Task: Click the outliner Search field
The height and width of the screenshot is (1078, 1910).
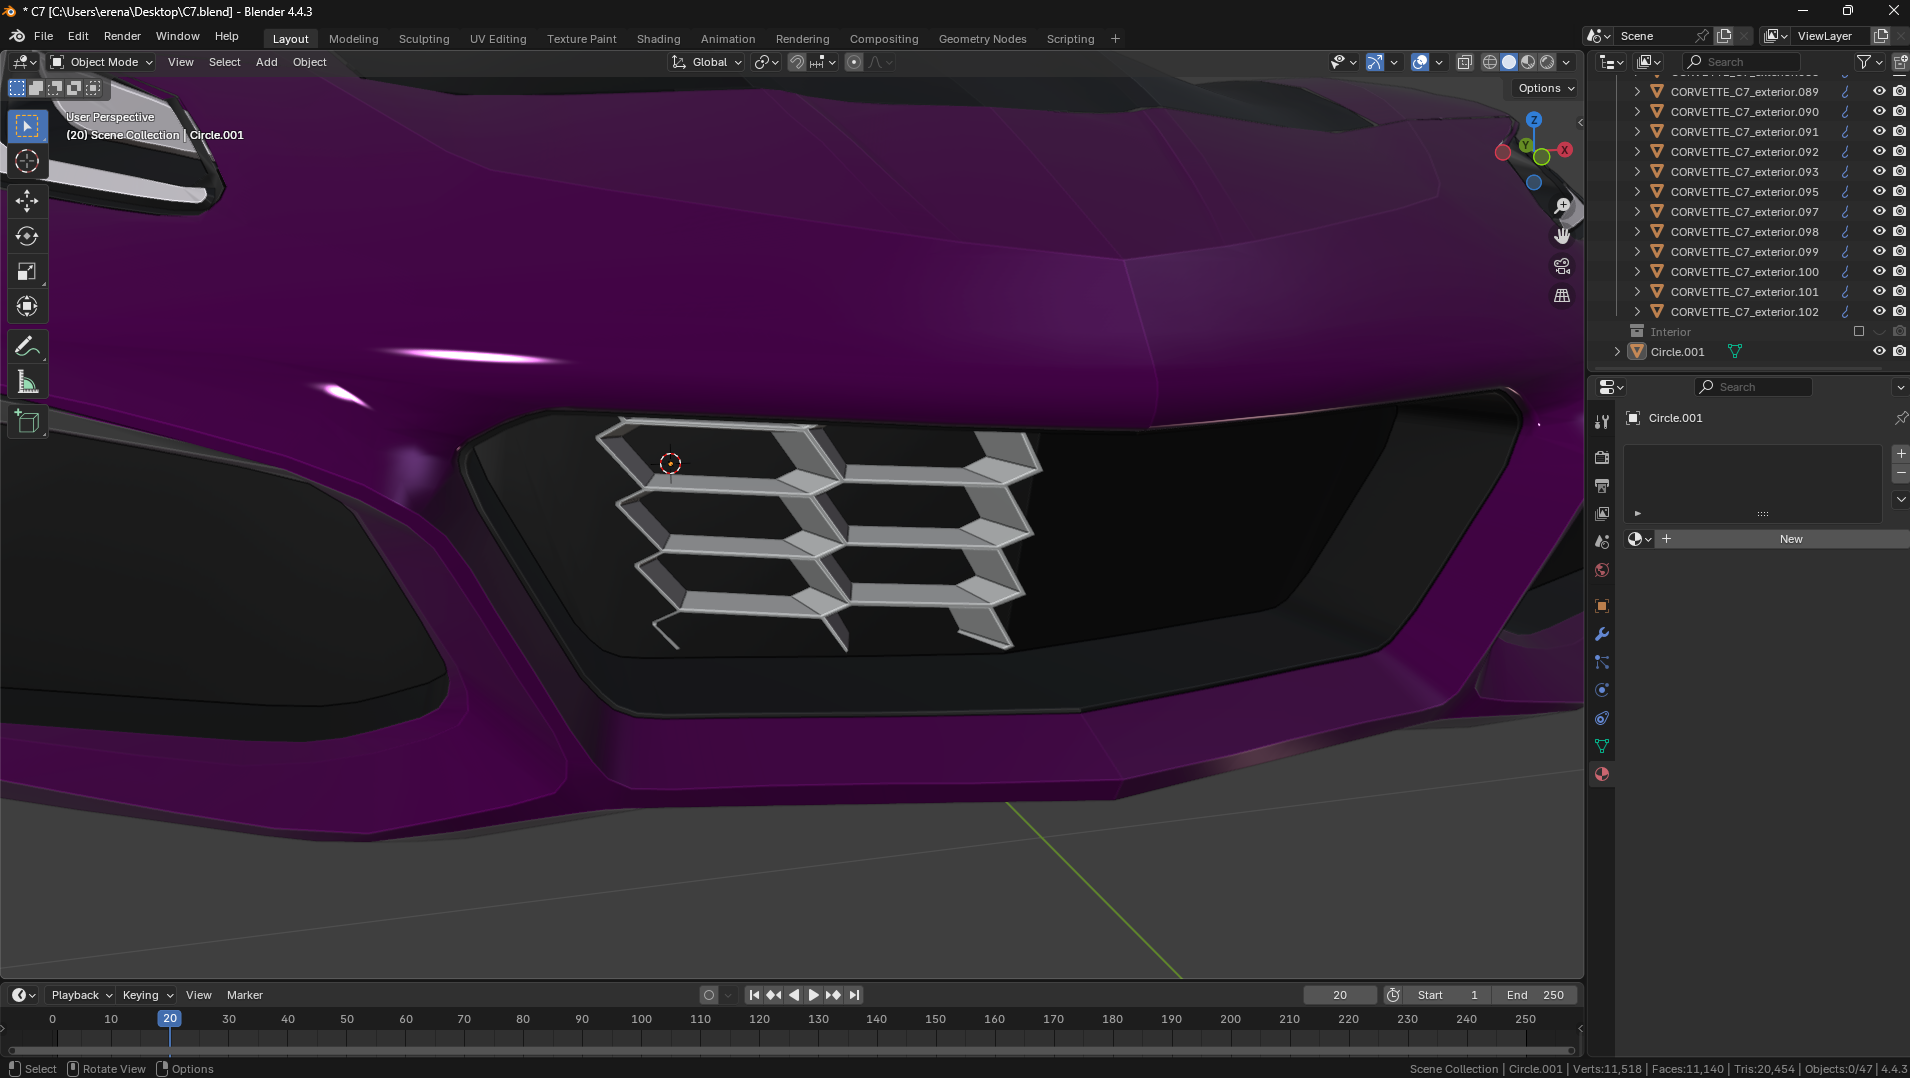Action: [x=1742, y=62]
